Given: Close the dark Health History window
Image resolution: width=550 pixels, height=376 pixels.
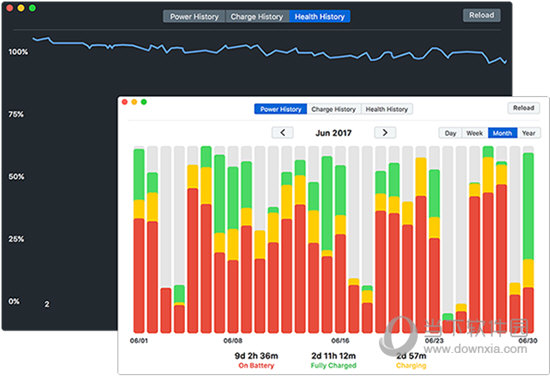Looking at the screenshot, I should tap(10, 8).
